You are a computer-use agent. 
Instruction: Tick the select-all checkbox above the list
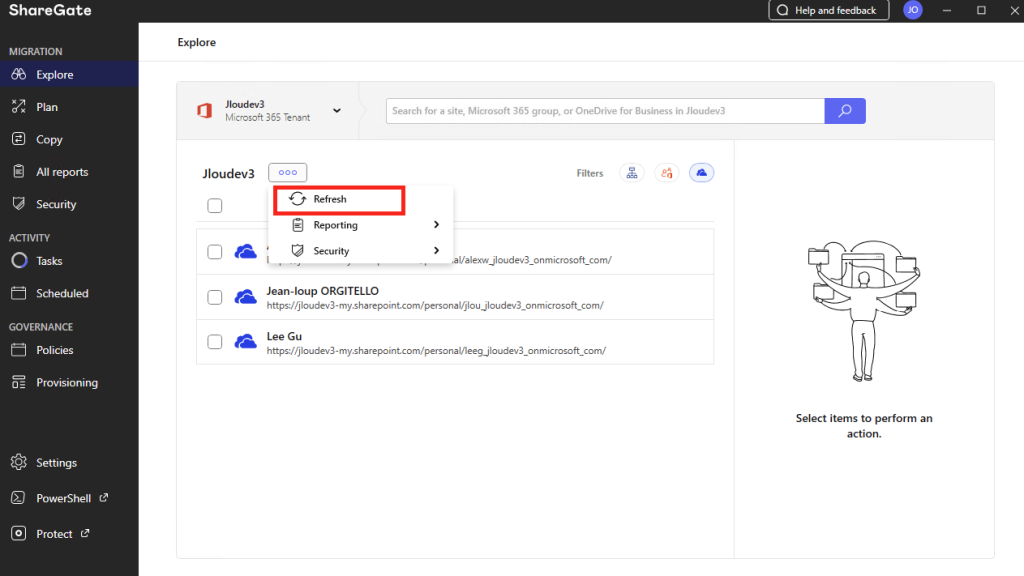tap(215, 206)
